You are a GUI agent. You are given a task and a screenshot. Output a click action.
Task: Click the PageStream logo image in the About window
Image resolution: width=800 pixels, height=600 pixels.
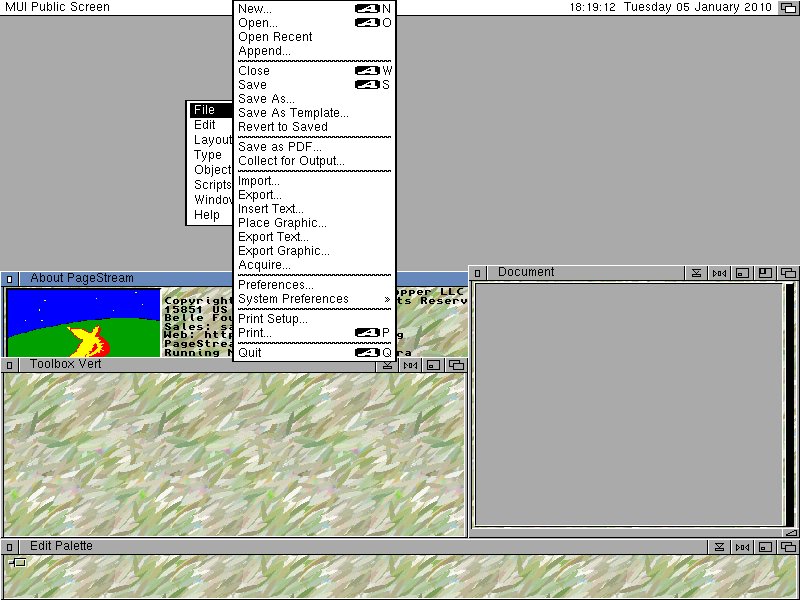[83, 321]
